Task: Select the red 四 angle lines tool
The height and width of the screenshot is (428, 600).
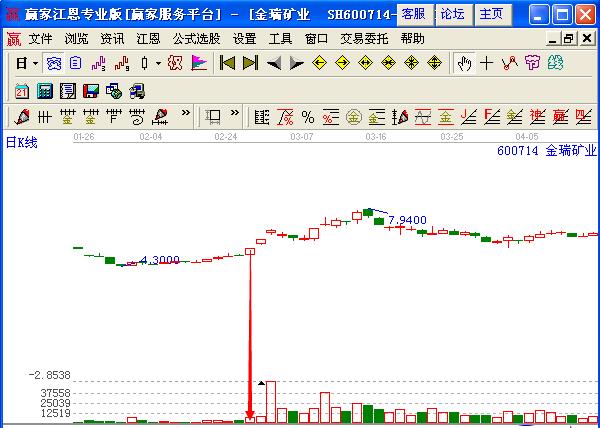Action: pyautogui.click(x=583, y=117)
